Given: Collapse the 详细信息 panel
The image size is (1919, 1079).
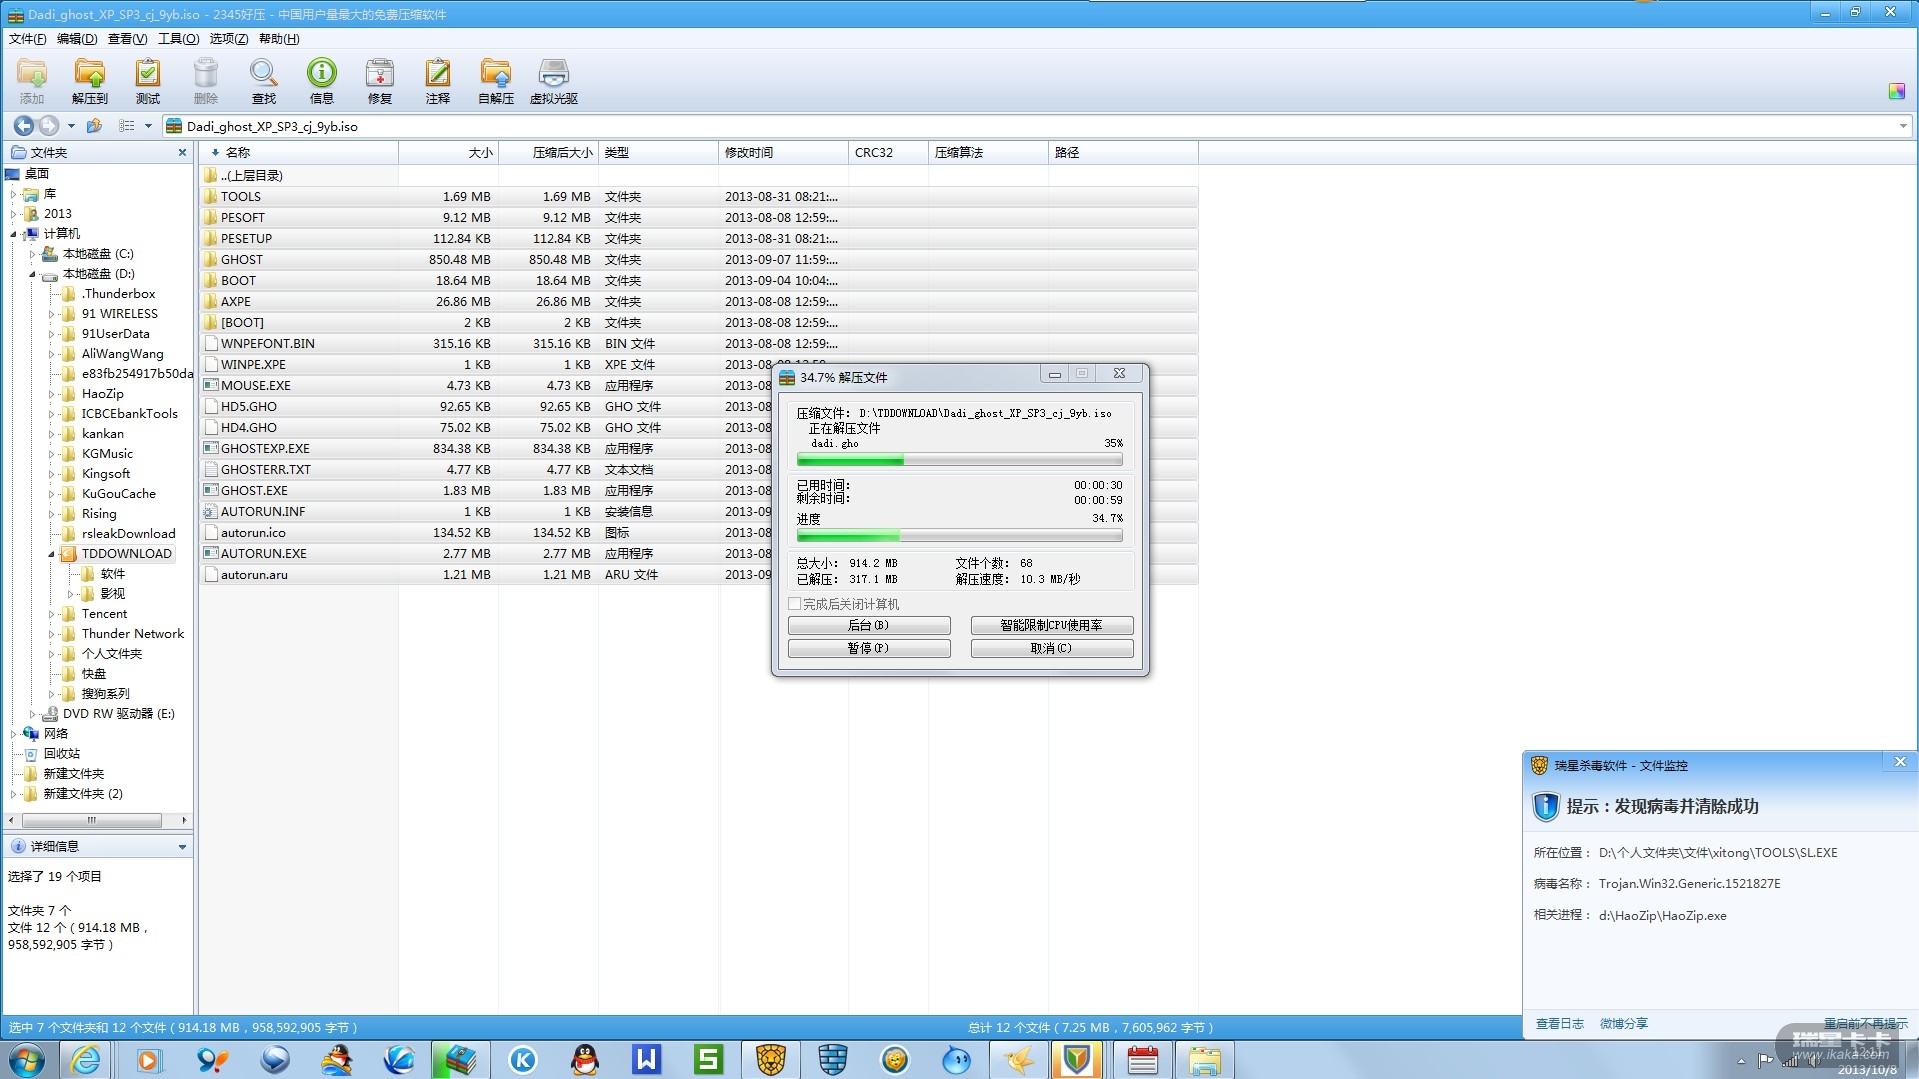Looking at the screenshot, I should pyautogui.click(x=182, y=847).
